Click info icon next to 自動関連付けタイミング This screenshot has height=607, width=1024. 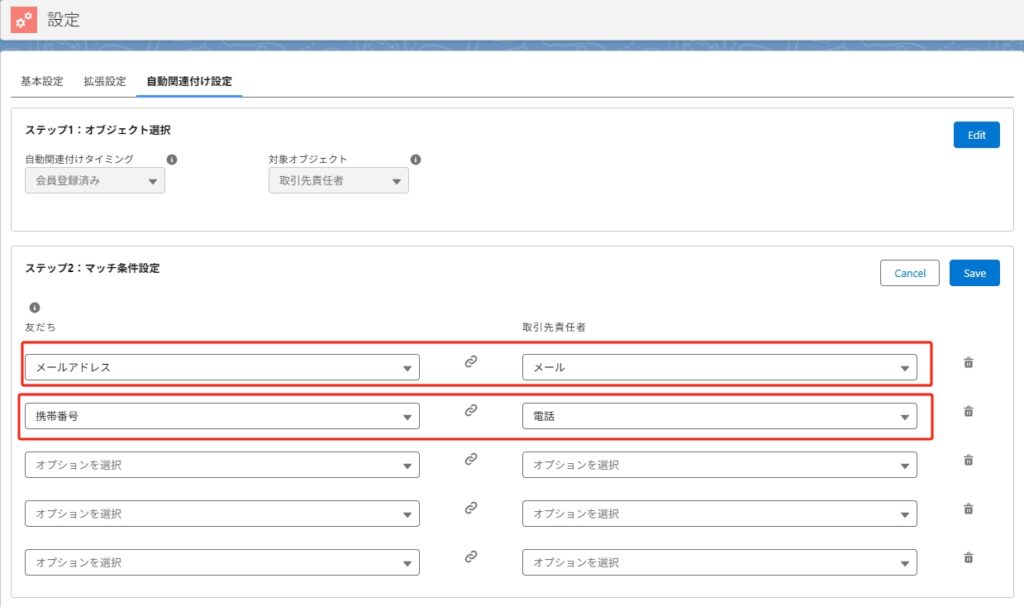tap(172, 159)
